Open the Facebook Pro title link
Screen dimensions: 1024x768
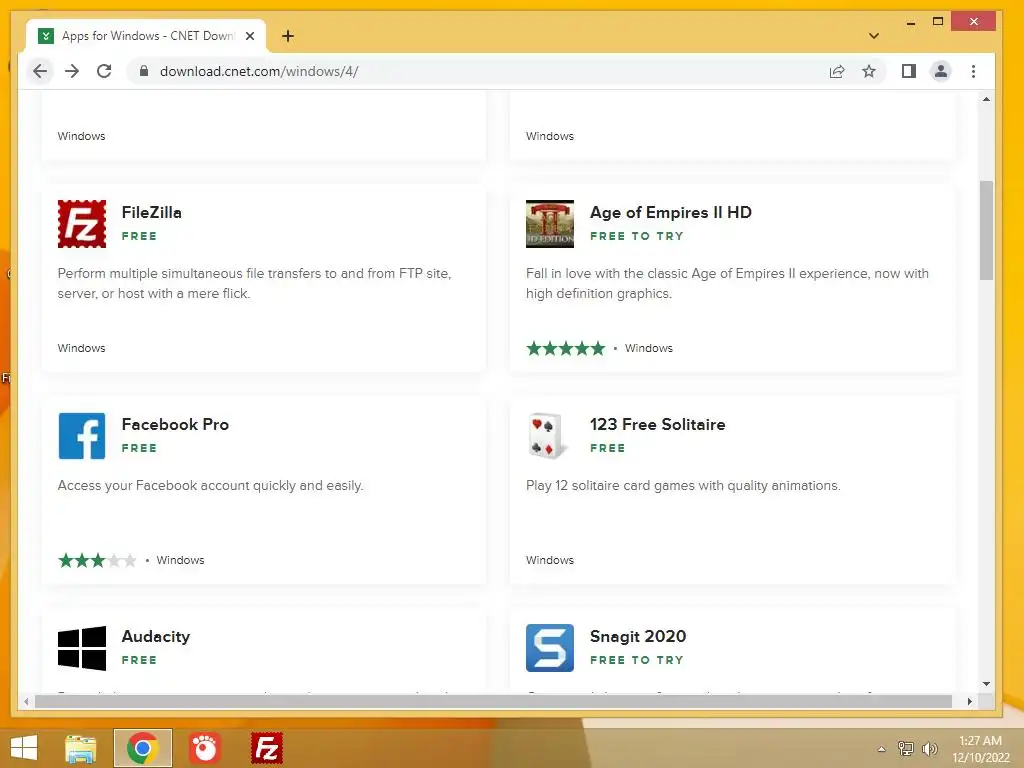click(175, 424)
